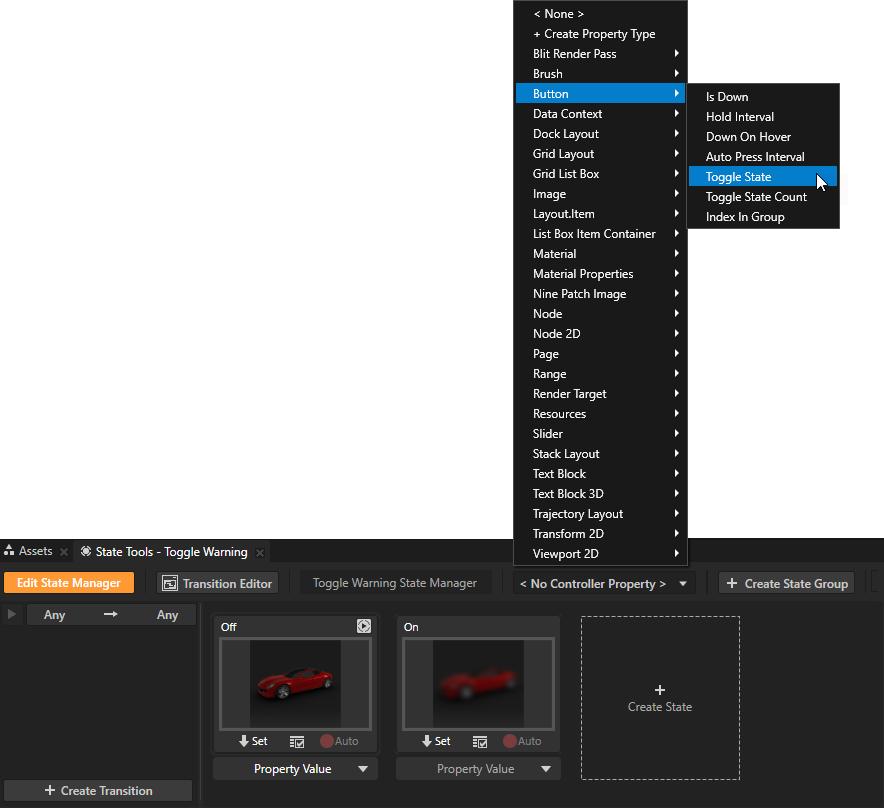The image size is (884, 808).
Task: Expand the Any to Any transition row
Action: pos(12,614)
